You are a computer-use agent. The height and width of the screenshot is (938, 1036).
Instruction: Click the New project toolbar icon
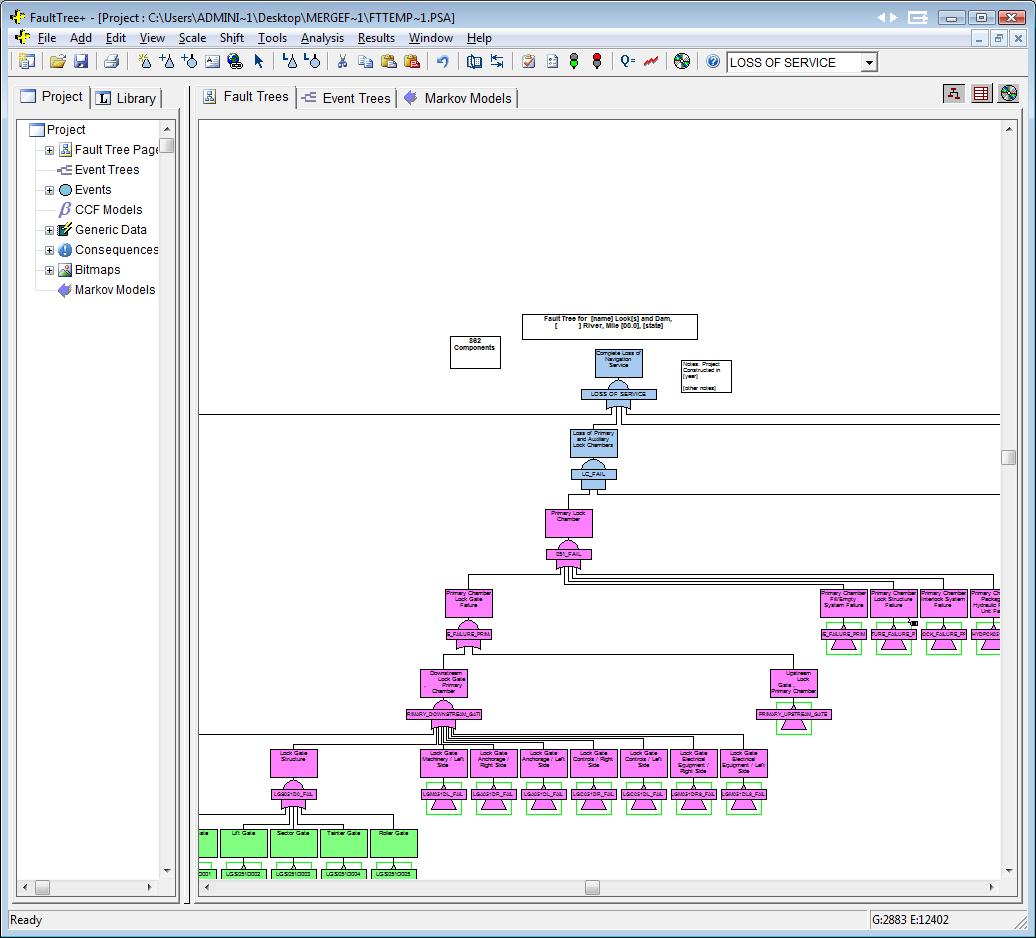27,61
